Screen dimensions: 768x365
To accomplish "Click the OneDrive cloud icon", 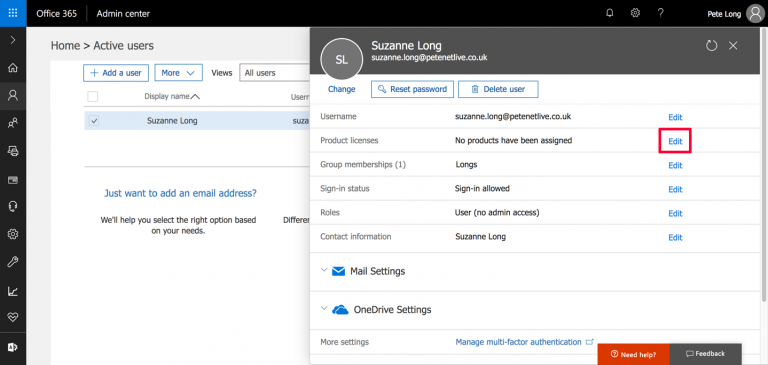I will point(340,310).
